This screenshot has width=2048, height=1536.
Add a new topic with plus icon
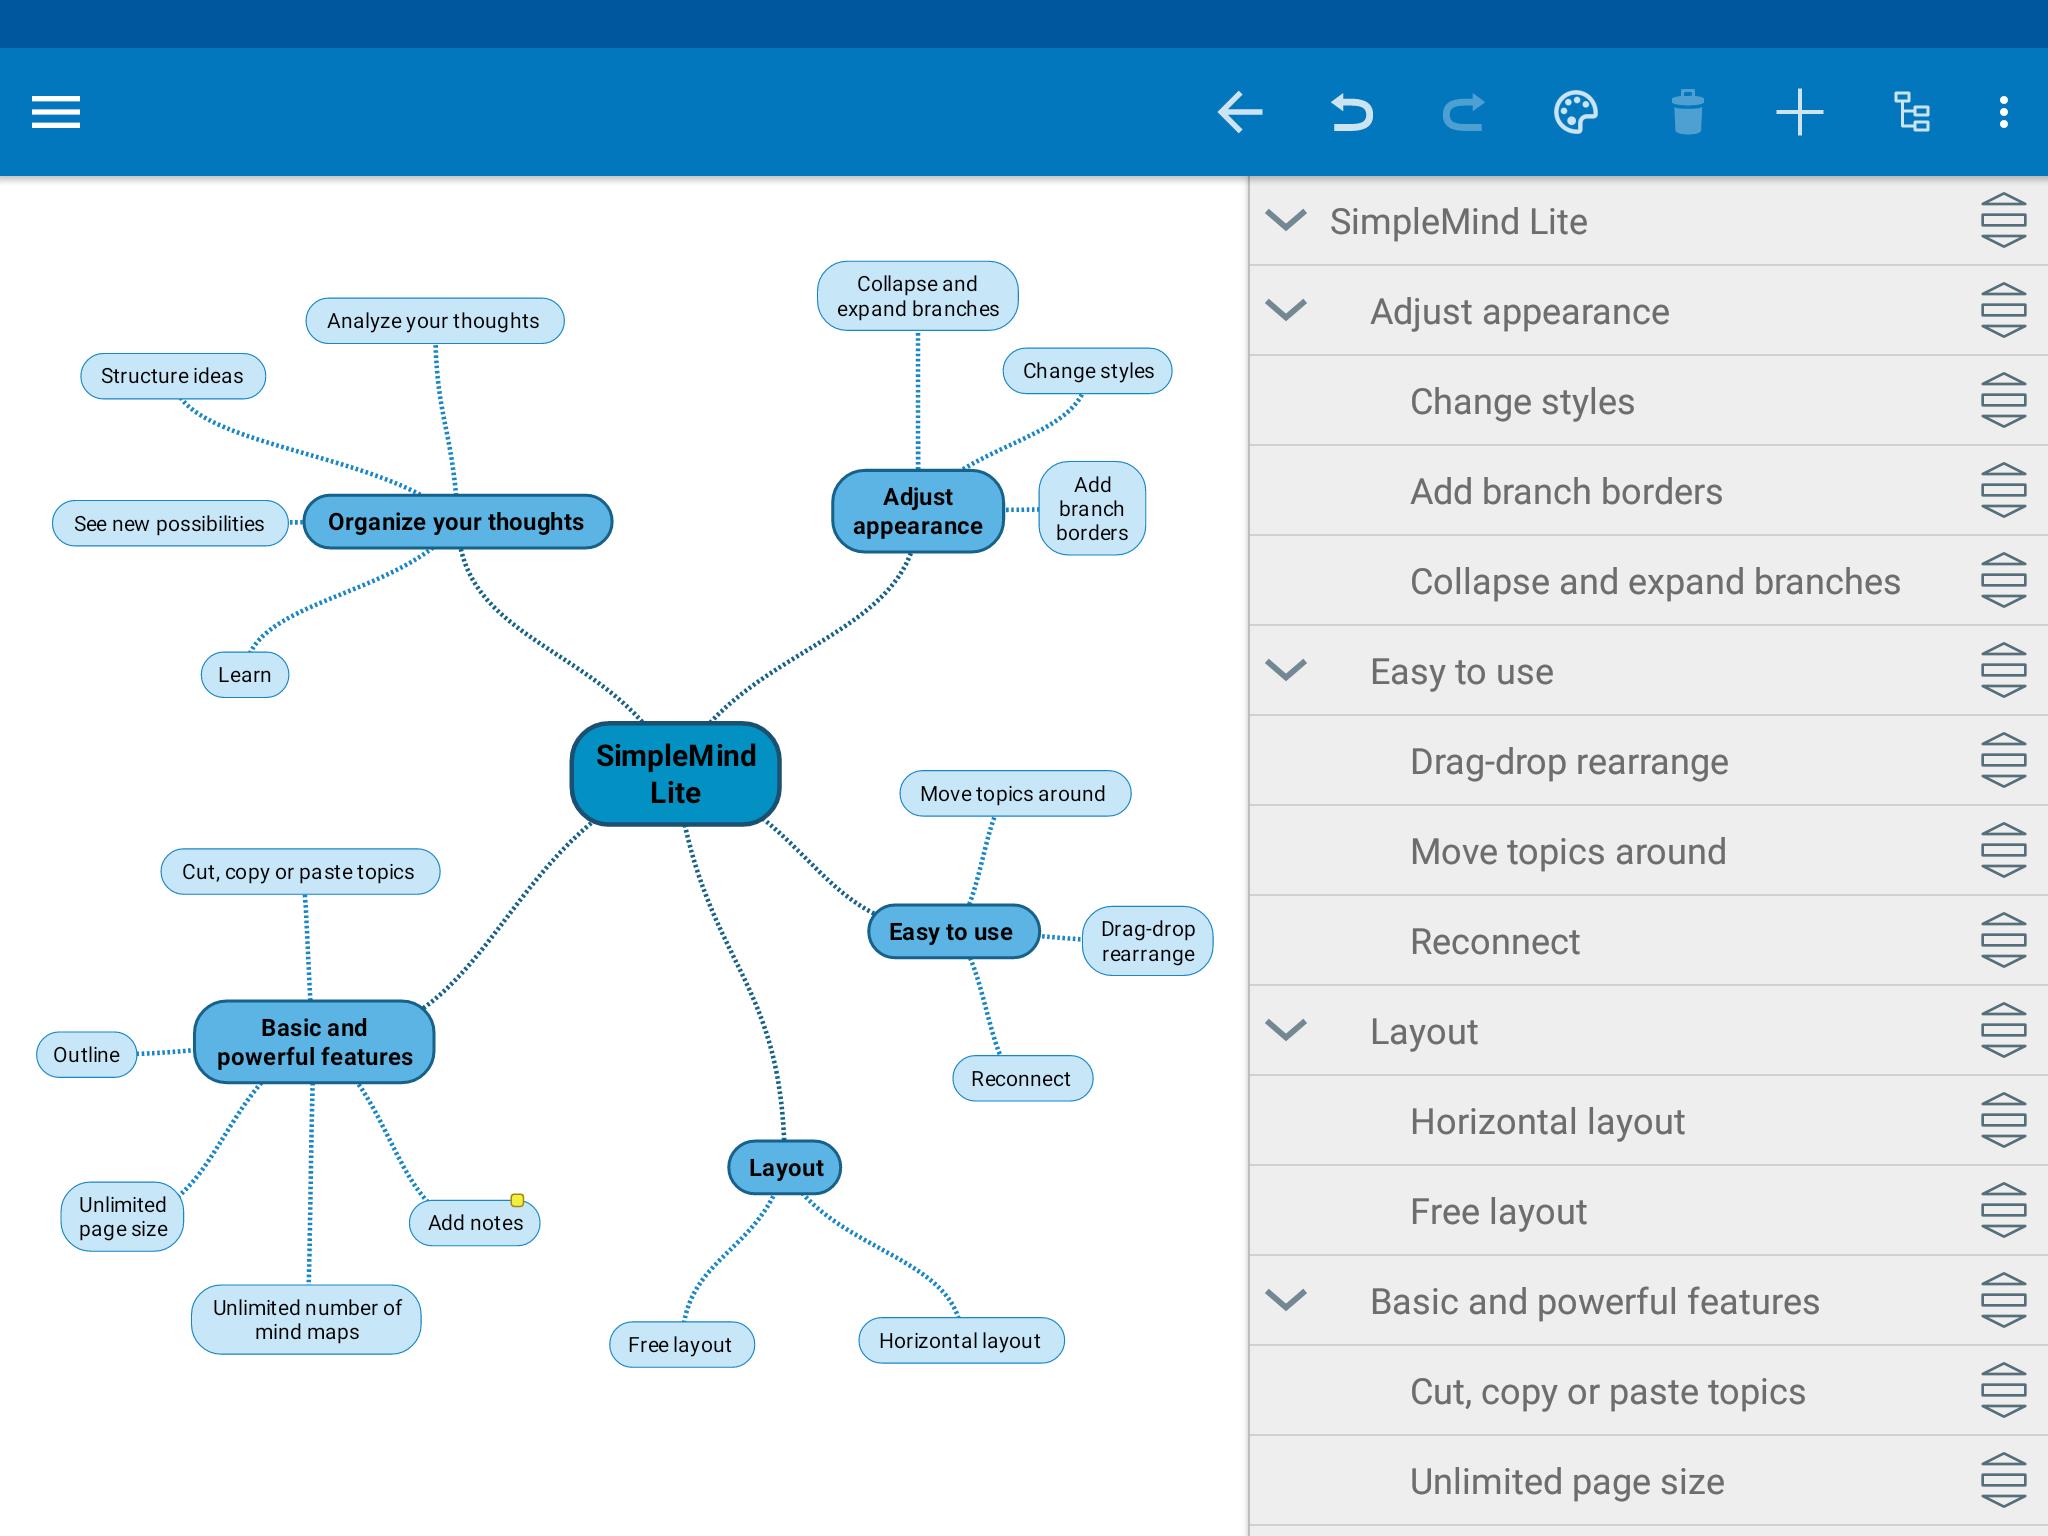click(1799, 112)
